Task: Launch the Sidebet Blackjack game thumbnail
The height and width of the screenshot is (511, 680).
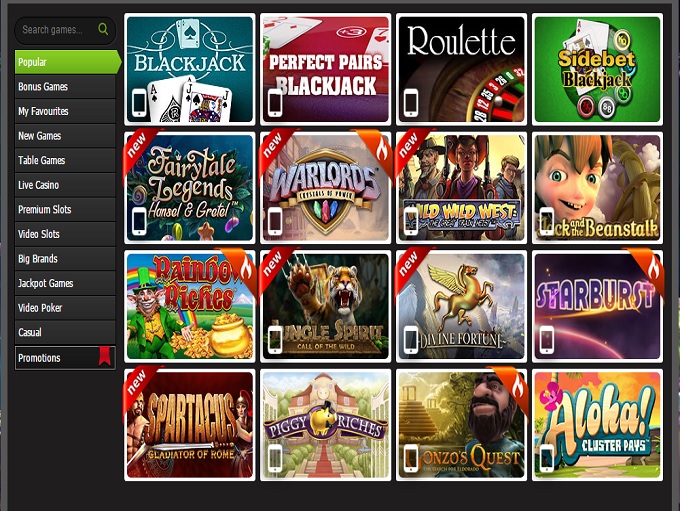Action: [597, 69]
